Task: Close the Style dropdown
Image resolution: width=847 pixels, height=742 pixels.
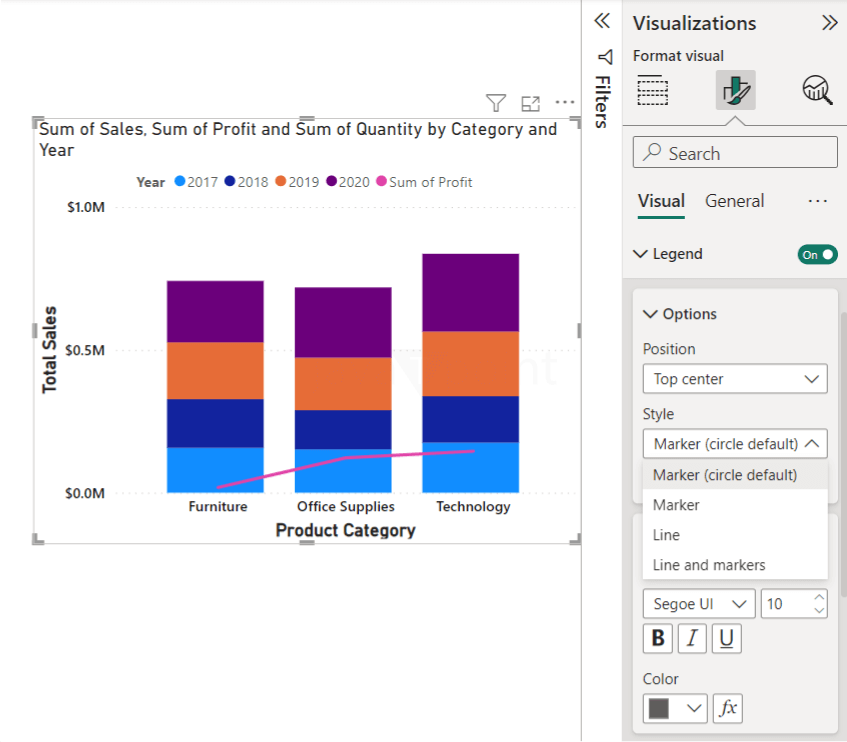Action: pos(735,443)
